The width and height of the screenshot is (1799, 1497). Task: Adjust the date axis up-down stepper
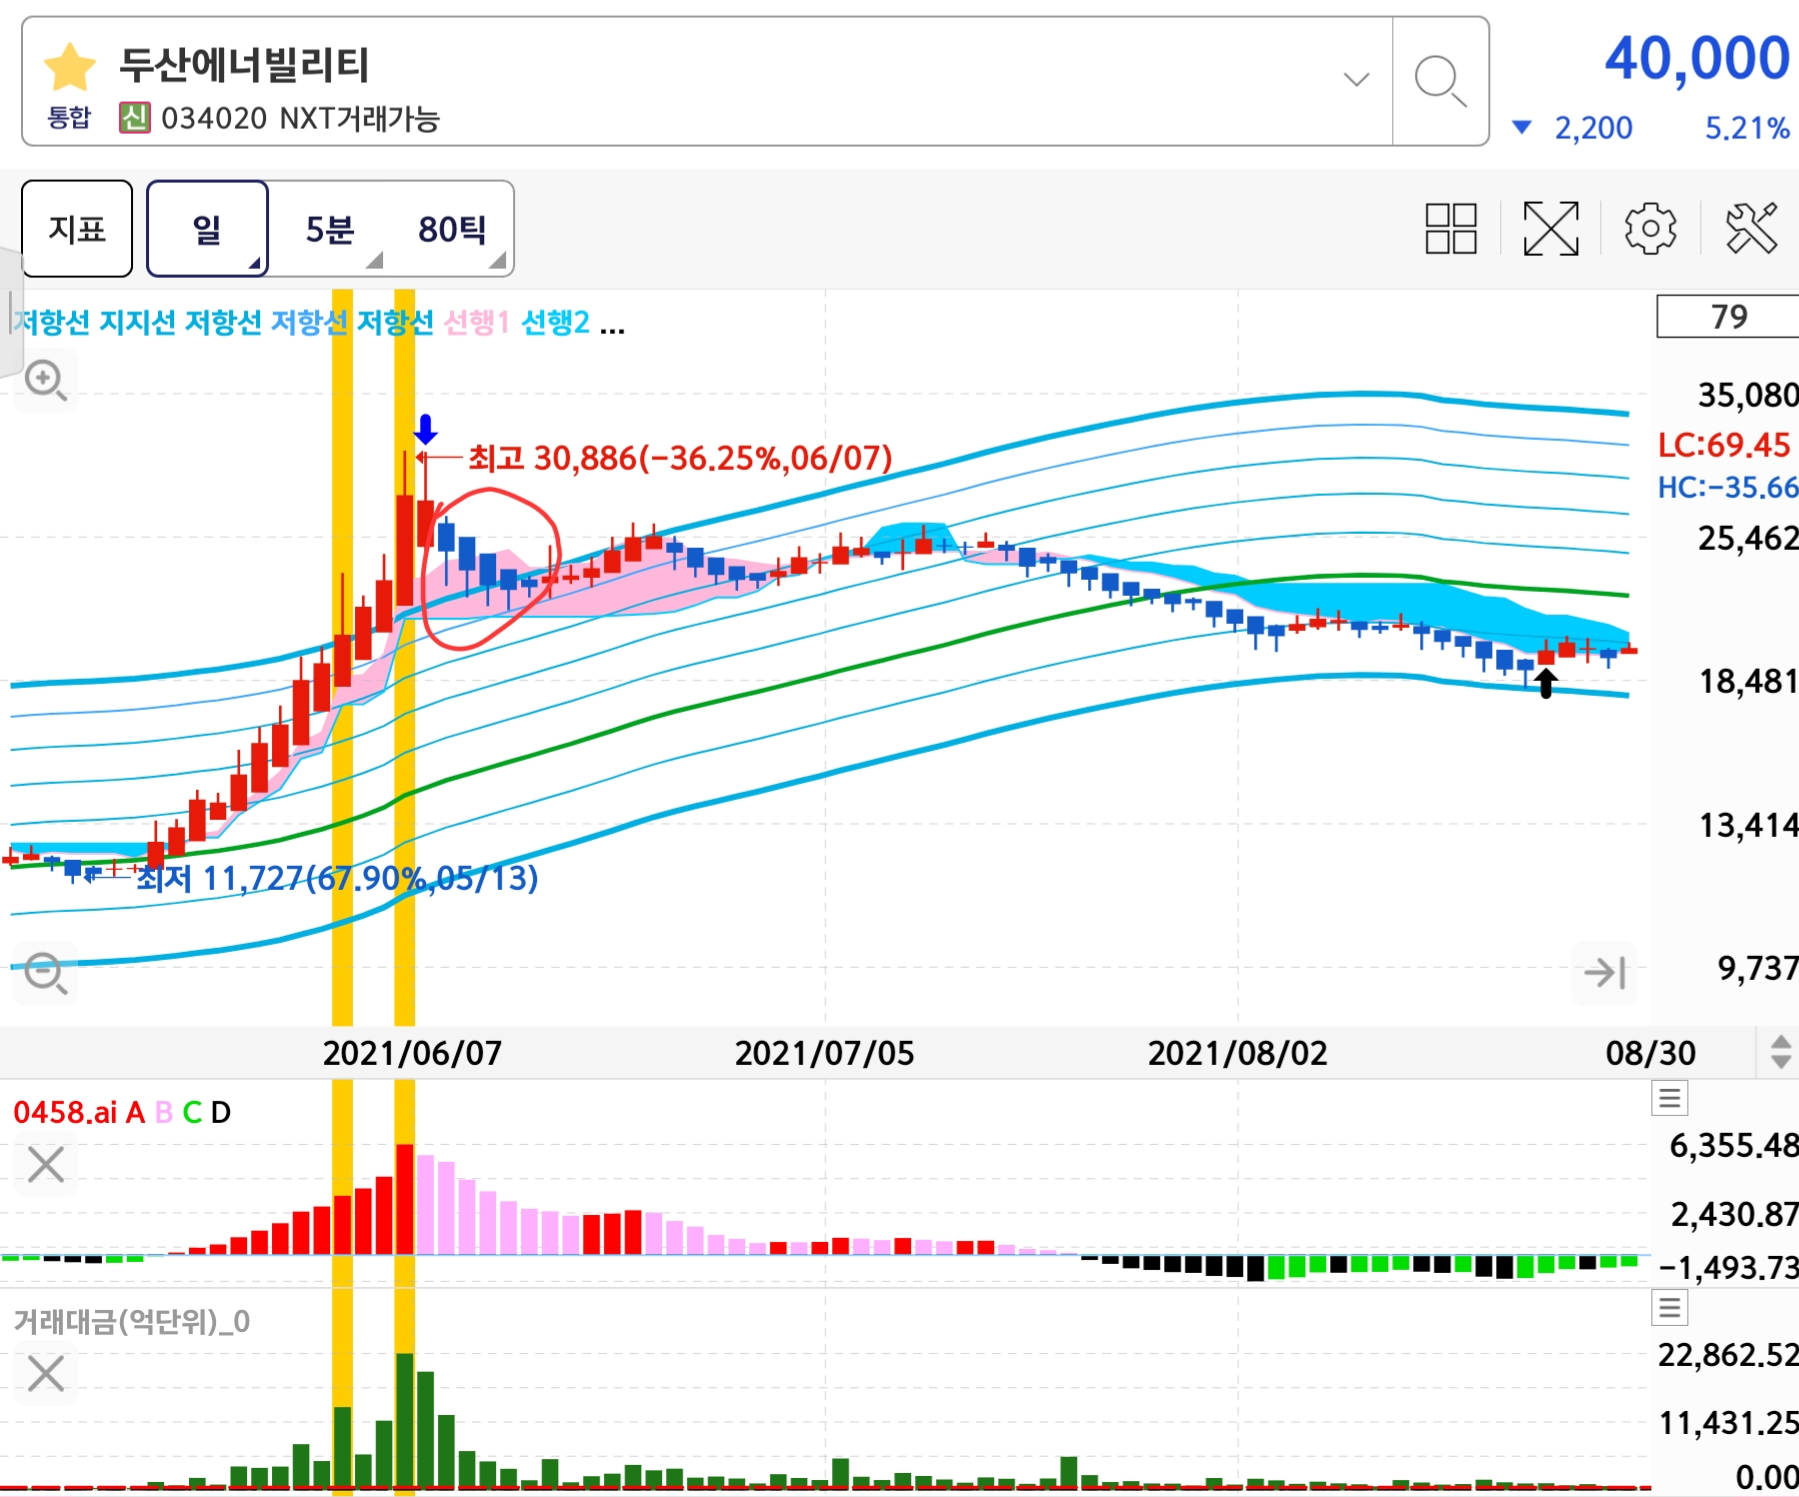tap(1780, 1052)
